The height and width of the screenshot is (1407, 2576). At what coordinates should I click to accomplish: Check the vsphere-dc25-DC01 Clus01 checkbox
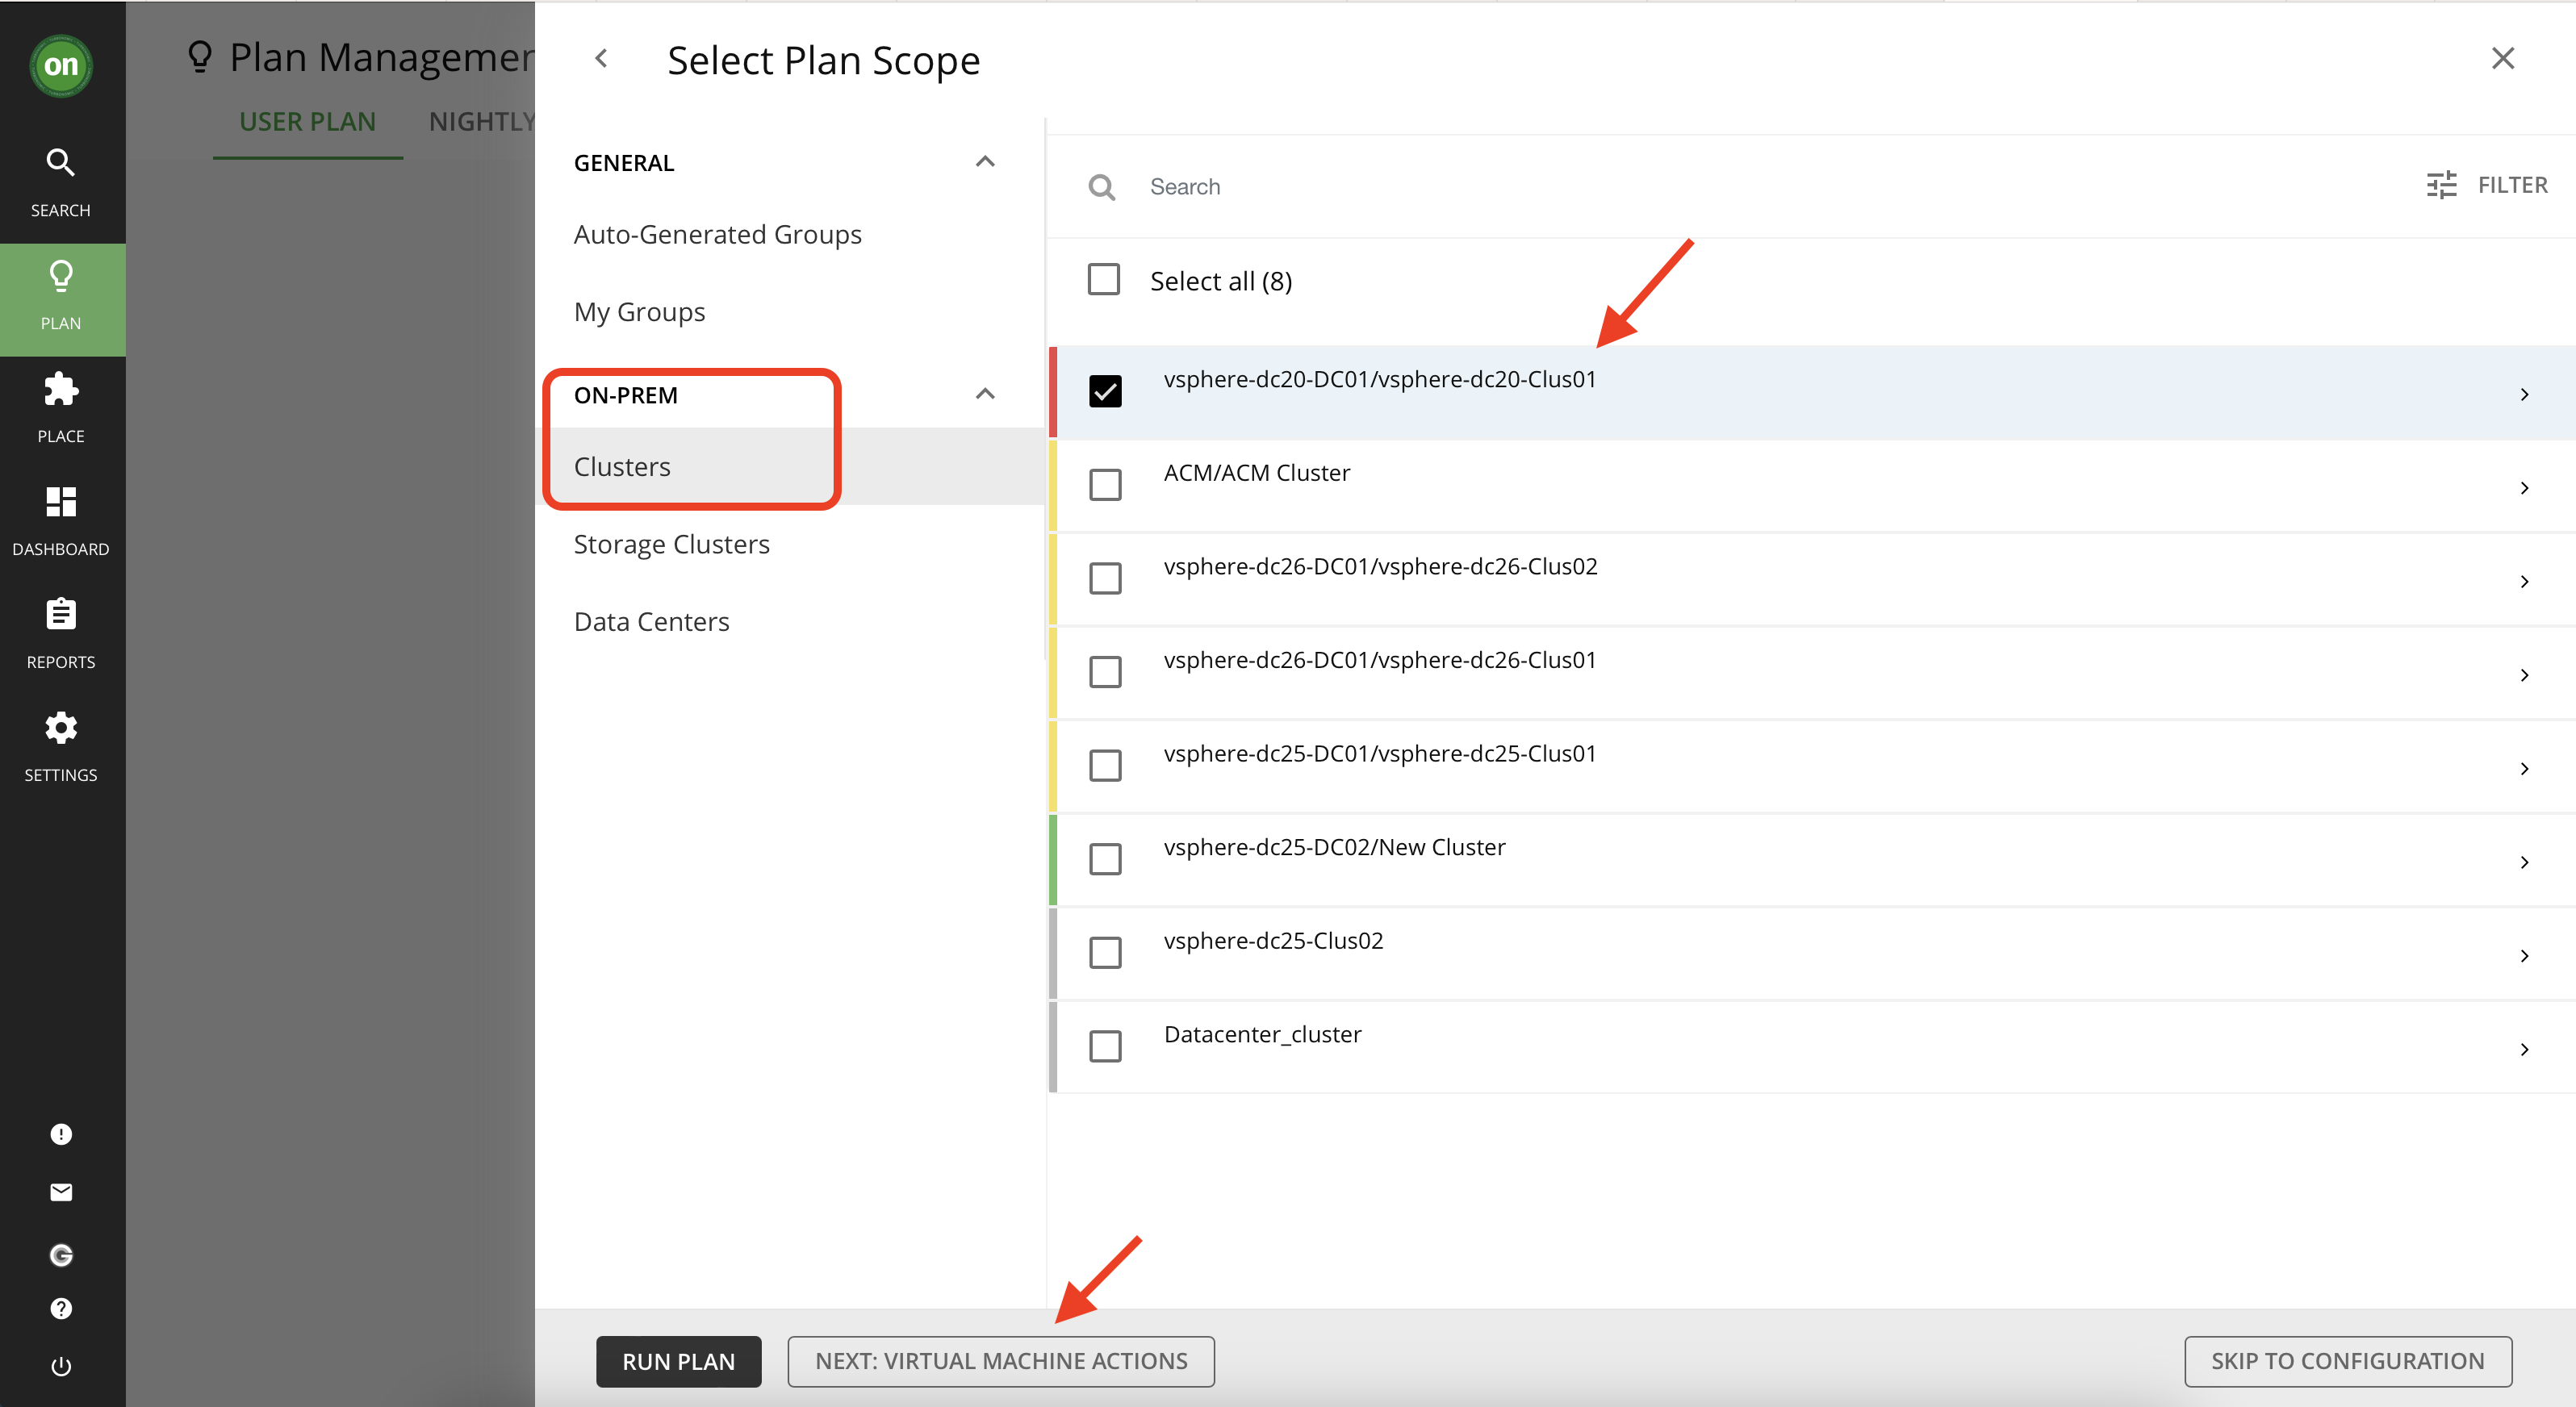pyautogui.click(x=1105, y=766)
